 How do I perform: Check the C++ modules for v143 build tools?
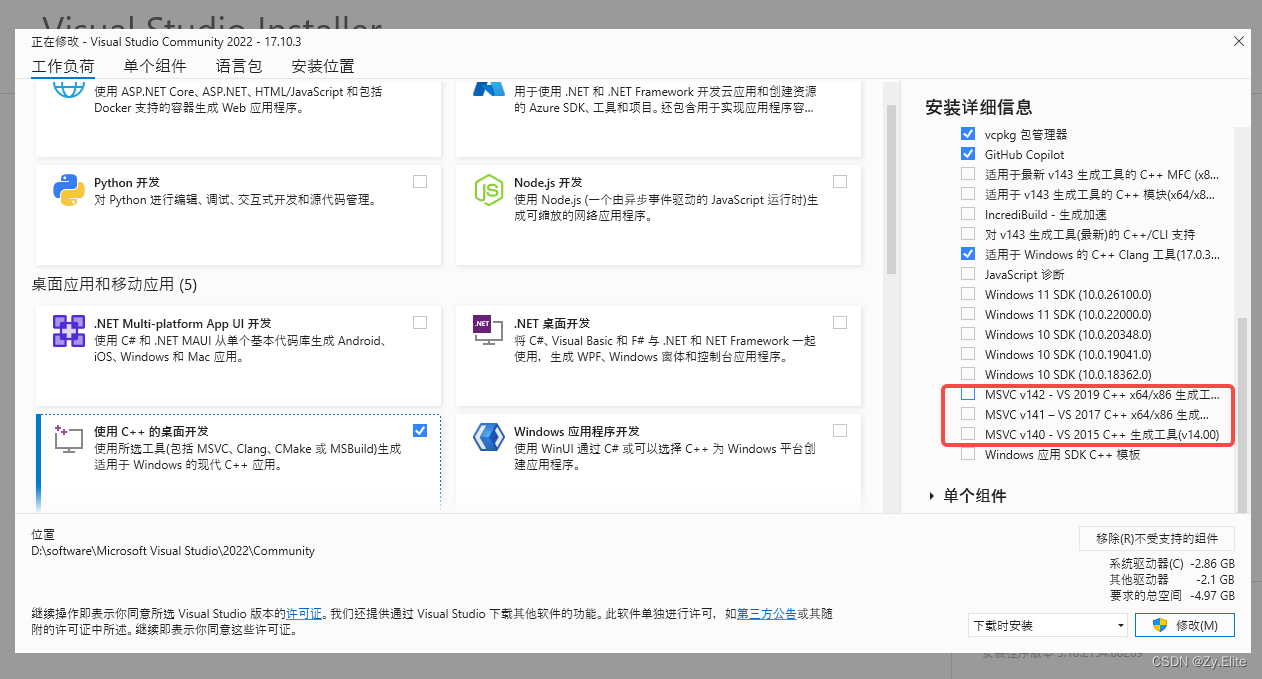coord(967,194)
